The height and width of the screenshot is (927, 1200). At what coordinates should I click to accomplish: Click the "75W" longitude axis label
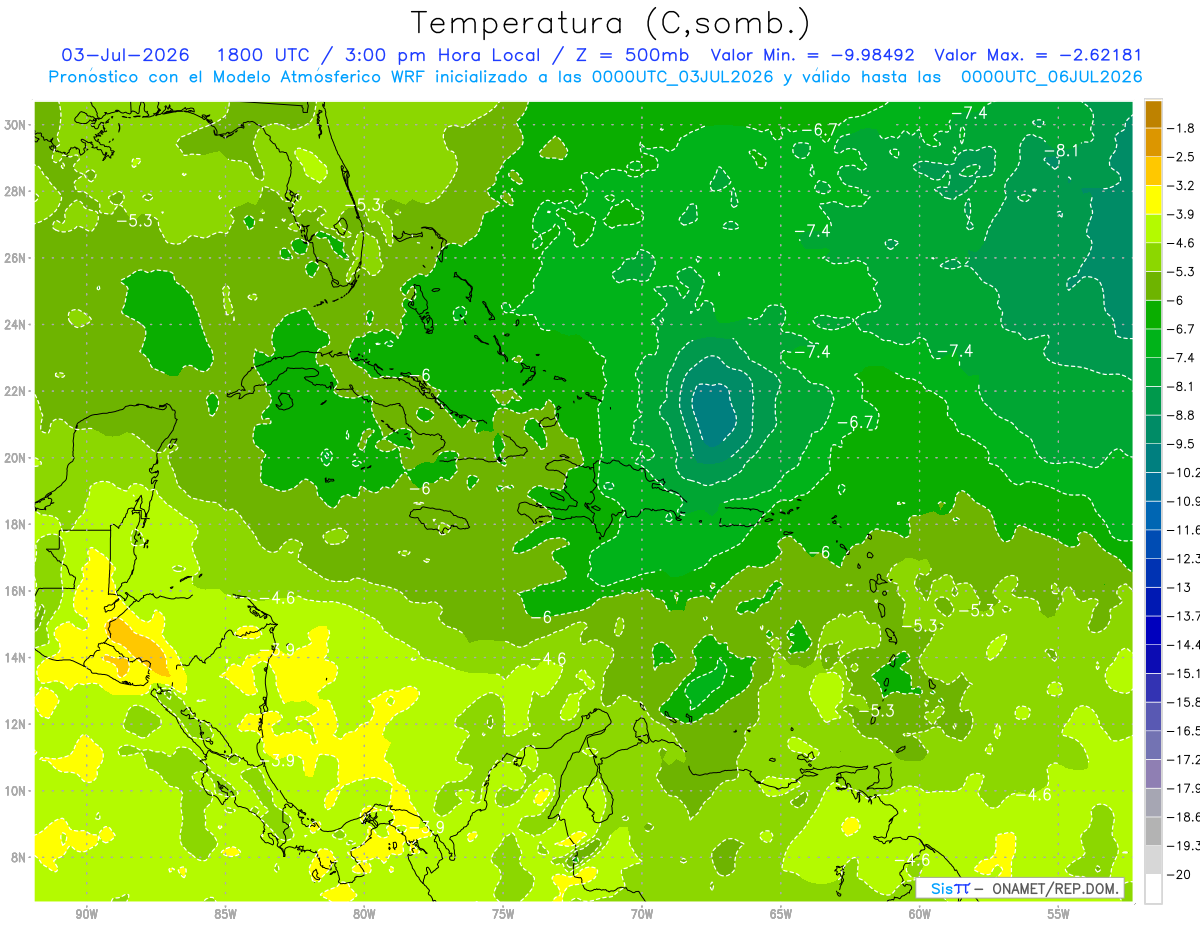pyautogui.click(x=503, y=914)
